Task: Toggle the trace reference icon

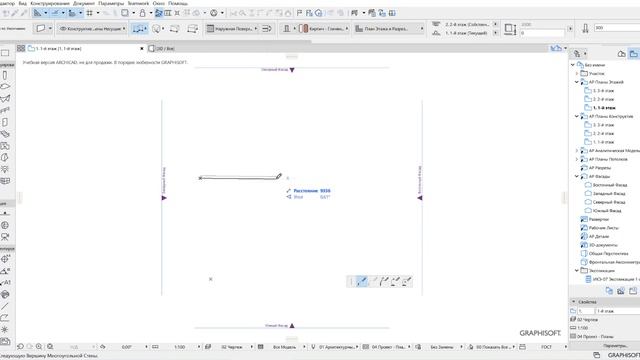Action: pos(159,13)
